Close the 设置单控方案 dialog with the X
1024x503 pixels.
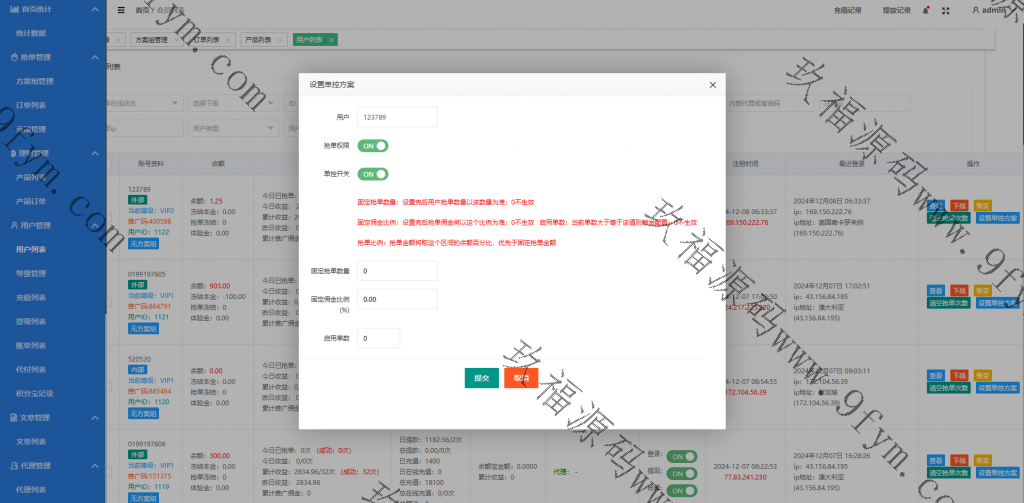click(x=712, y=85)
